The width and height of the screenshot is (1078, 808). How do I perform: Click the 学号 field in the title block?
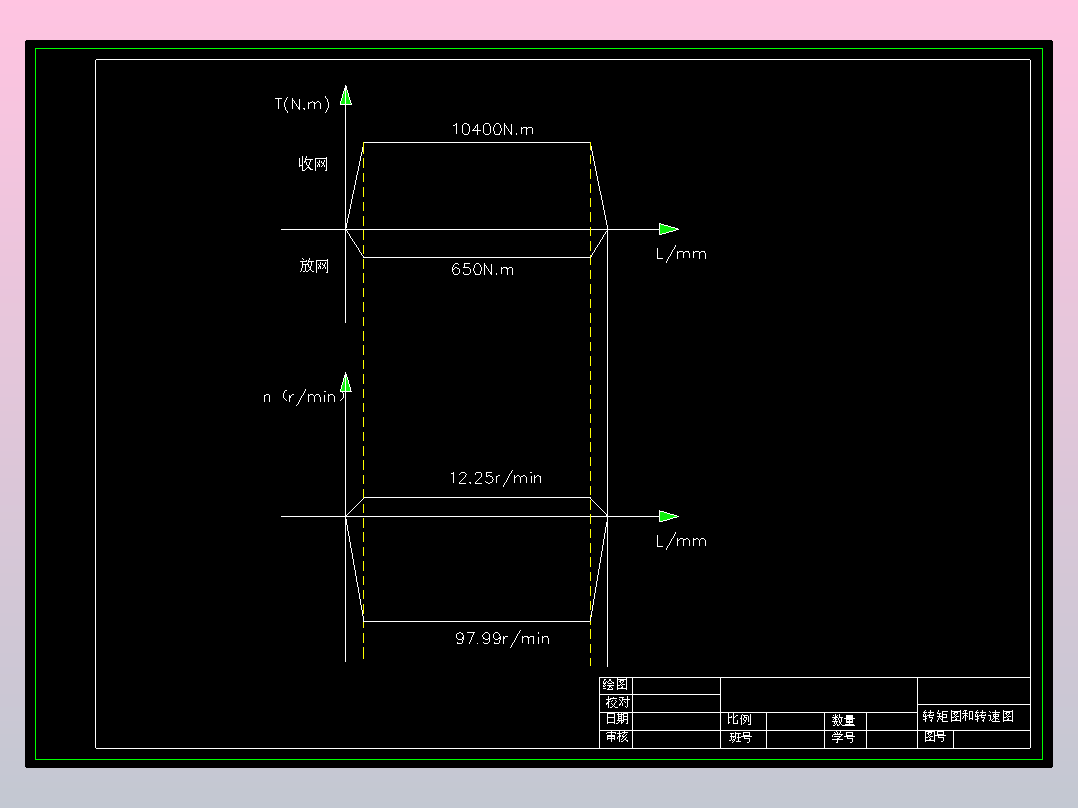843,738
